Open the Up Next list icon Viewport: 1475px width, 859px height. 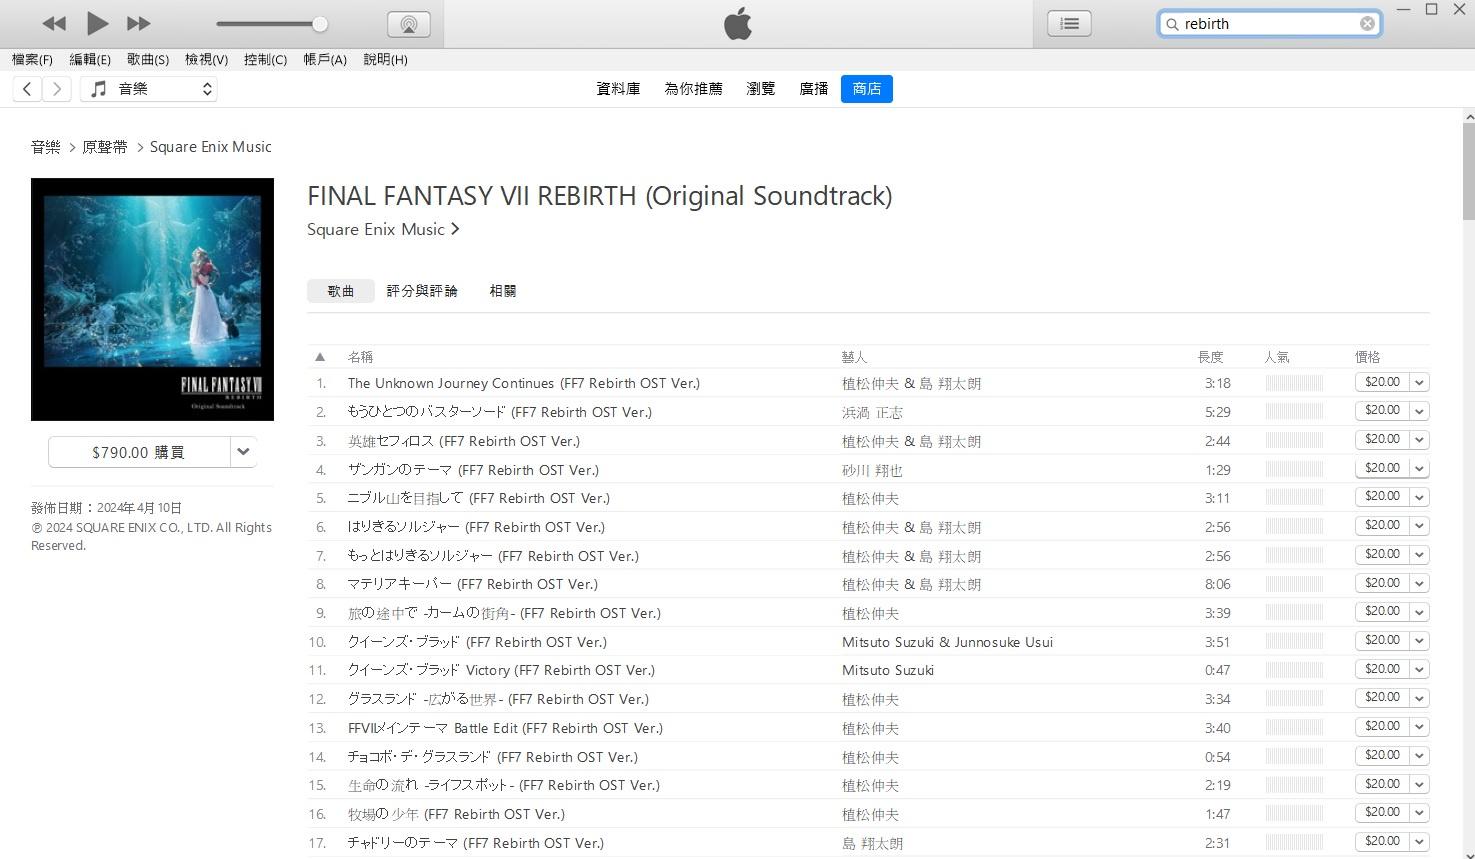tap(1069, 23)
